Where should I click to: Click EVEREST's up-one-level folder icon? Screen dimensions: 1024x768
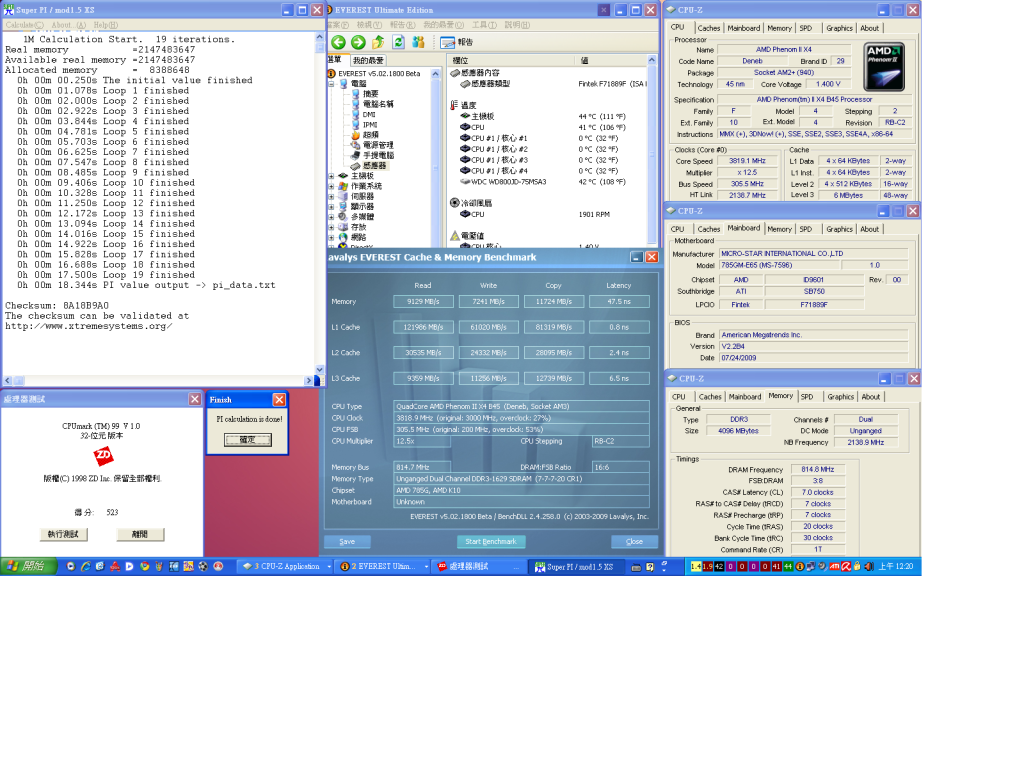(378, 42)
